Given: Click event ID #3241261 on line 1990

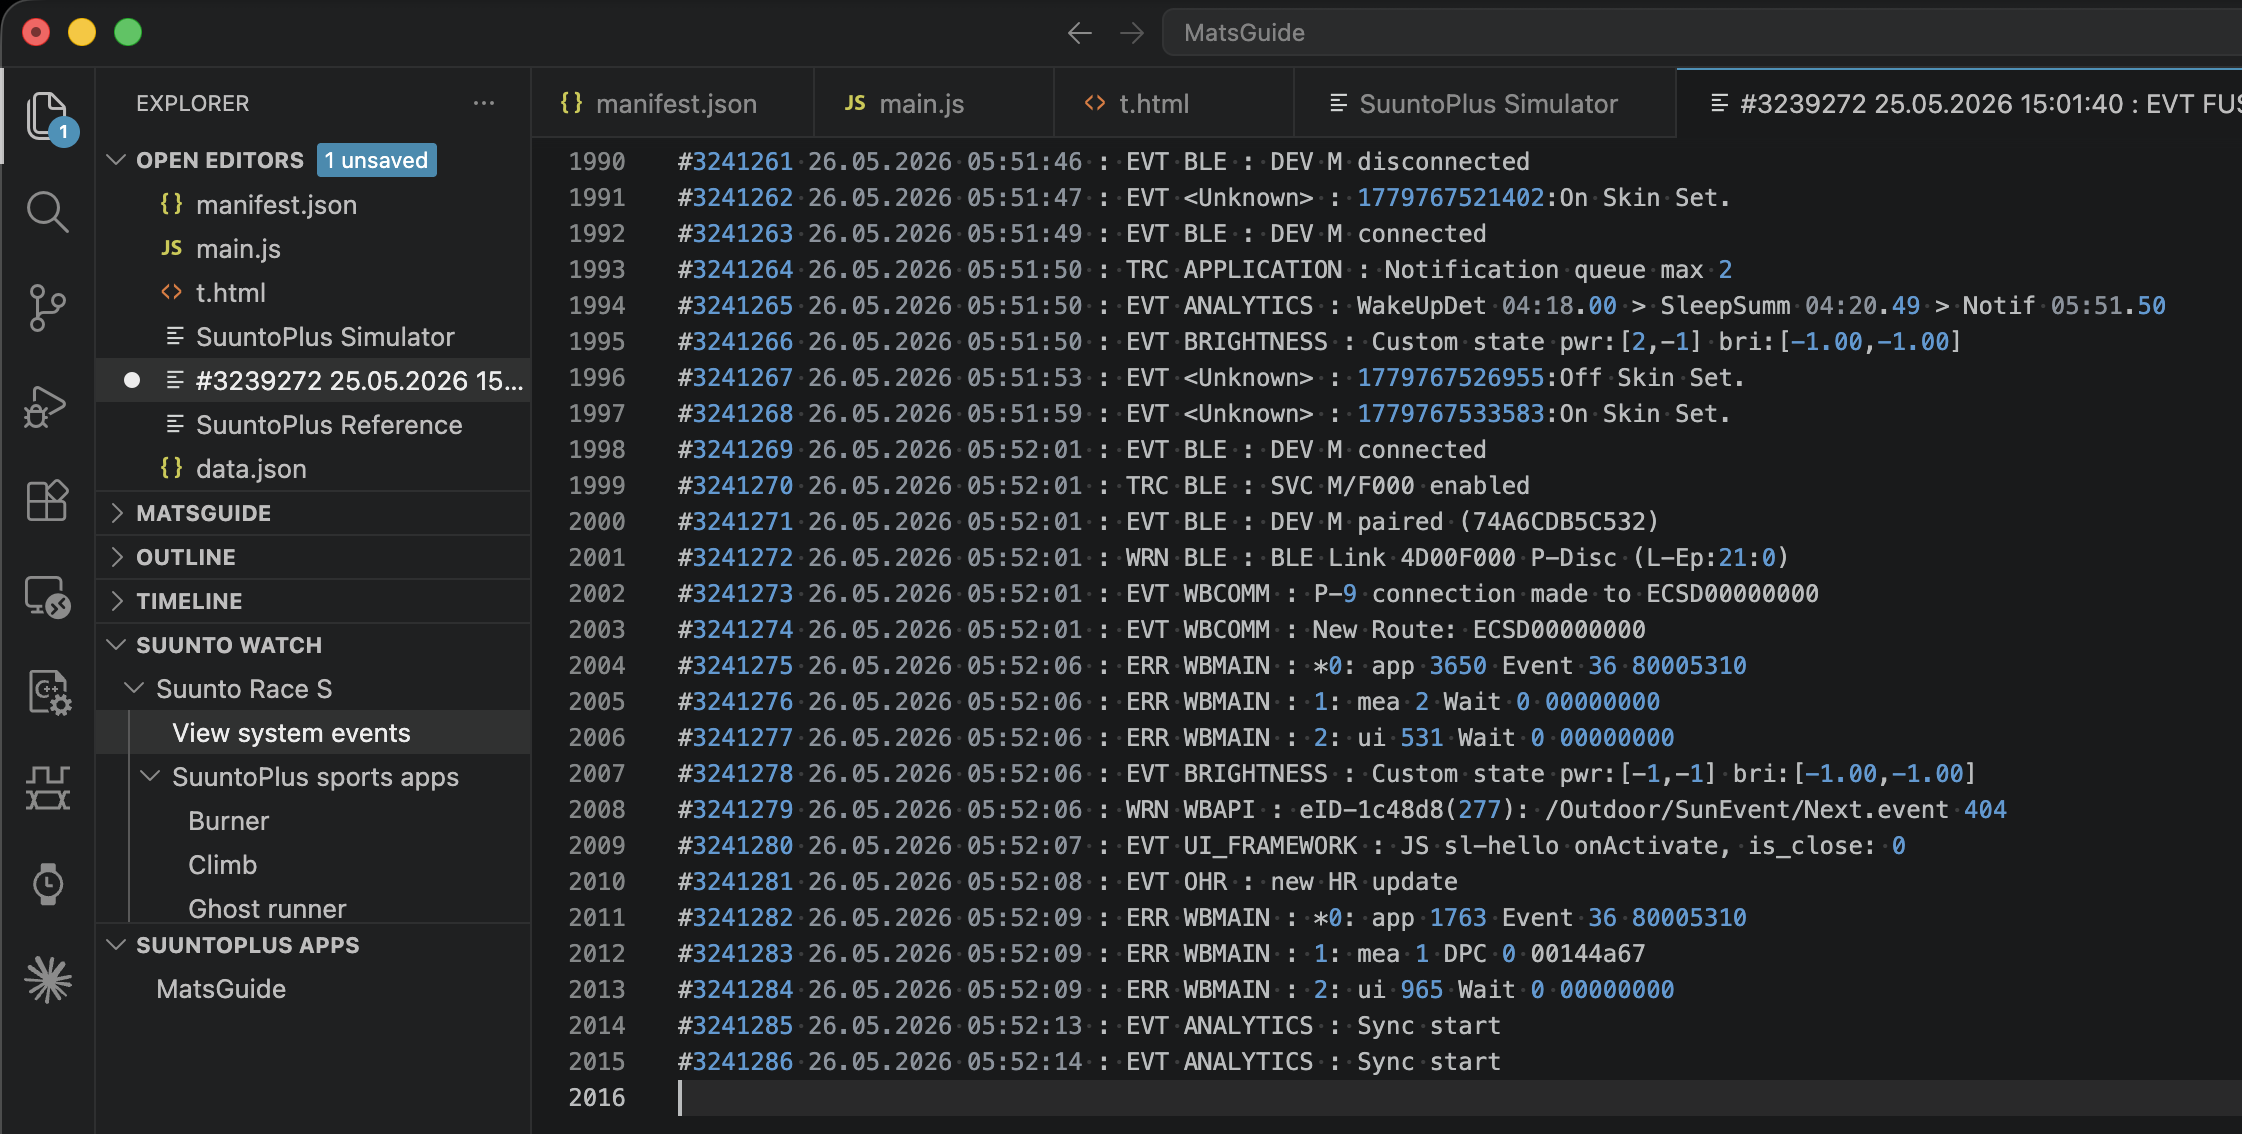Looking at the screenshot, I should point(735,161).
